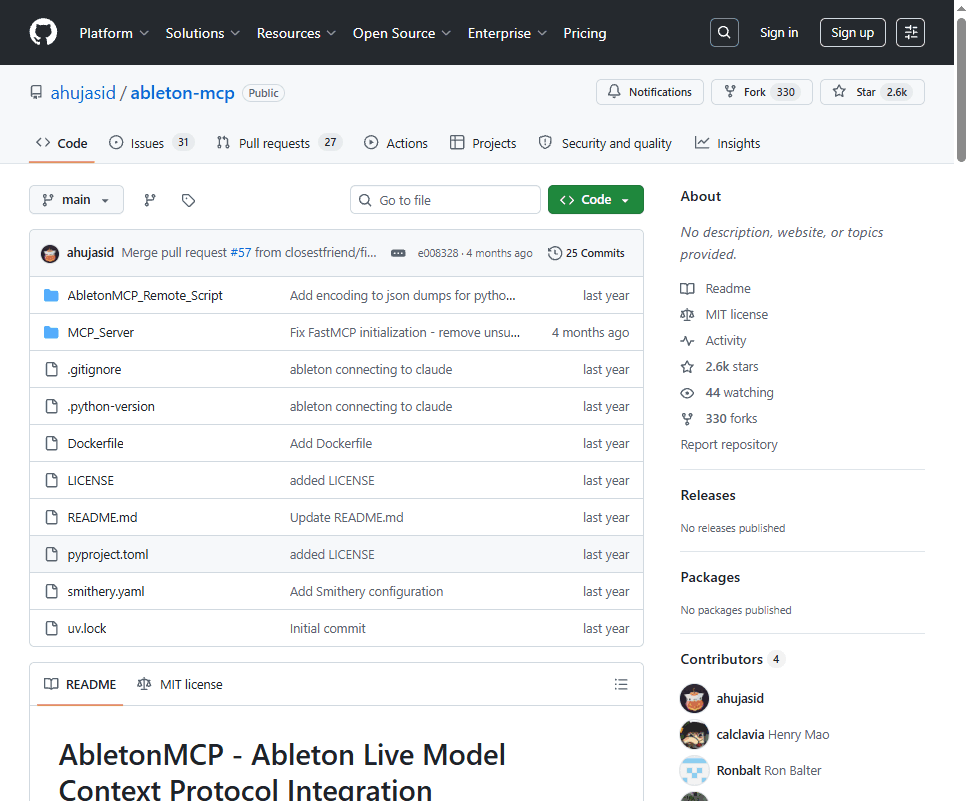Open the ahujasid owner link

(83, 93)
